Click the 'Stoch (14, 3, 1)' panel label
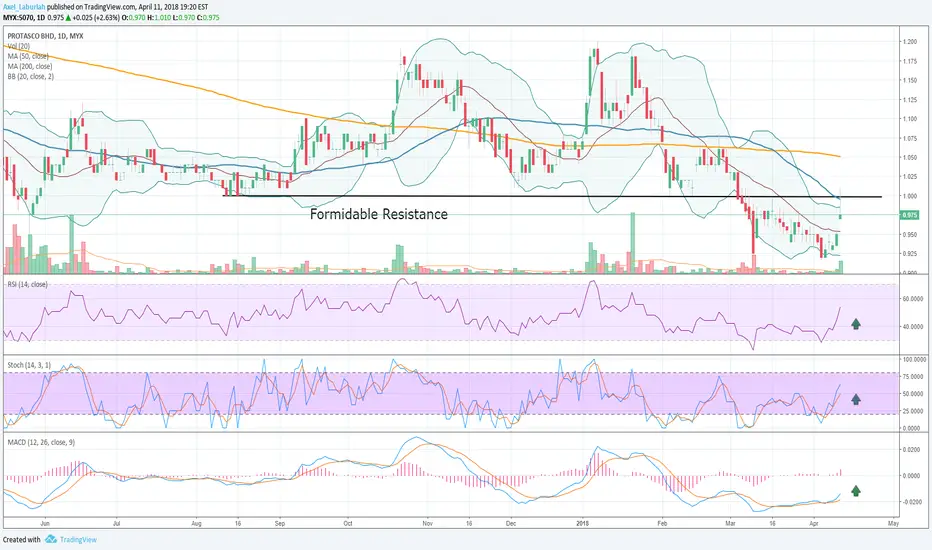932x550 pixels. 29,365
